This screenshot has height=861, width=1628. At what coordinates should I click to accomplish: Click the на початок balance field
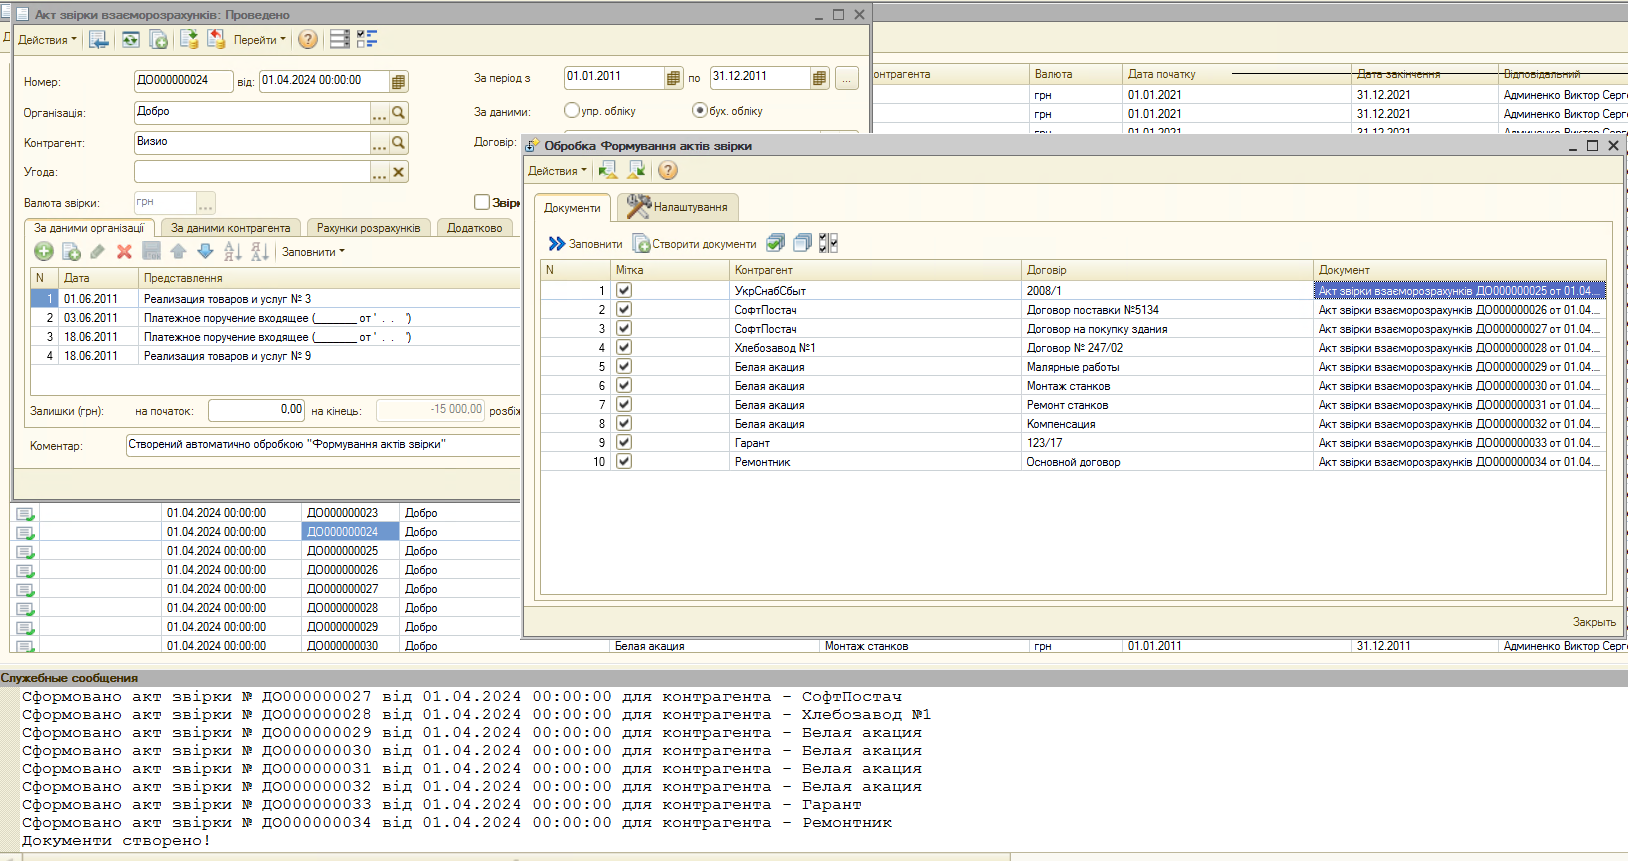pos(256,410)
